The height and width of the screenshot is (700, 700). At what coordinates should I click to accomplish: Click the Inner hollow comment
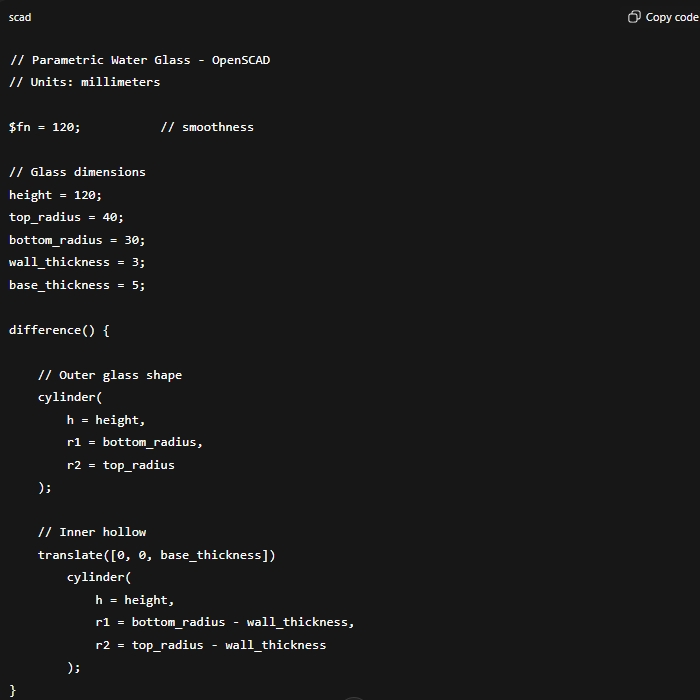(x=92, y=532)
